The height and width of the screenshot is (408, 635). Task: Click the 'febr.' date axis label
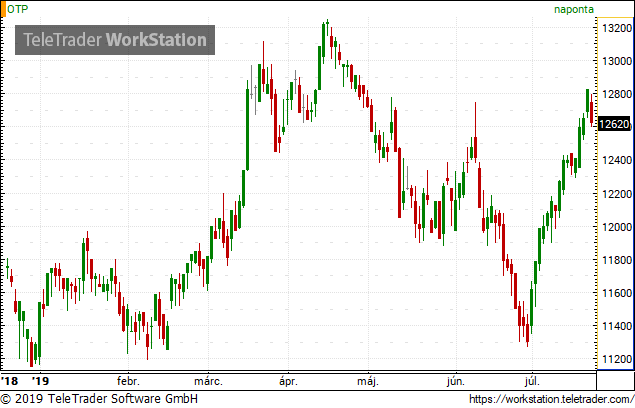[x=128, y=381]
